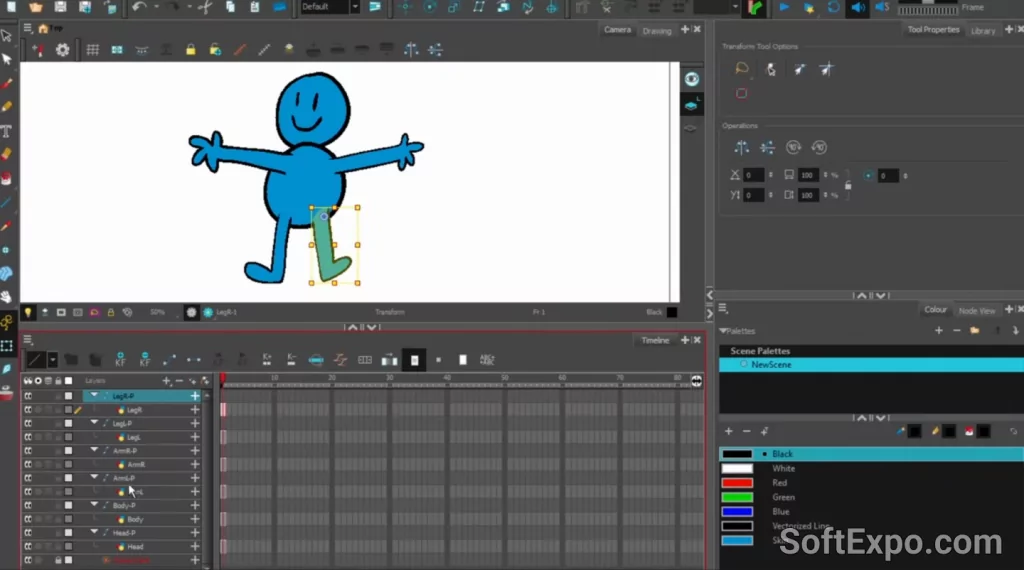Toggle the grid icon in Camera toolbar
The width and height of the screenshot is (1024, 570).
point(92,49)
